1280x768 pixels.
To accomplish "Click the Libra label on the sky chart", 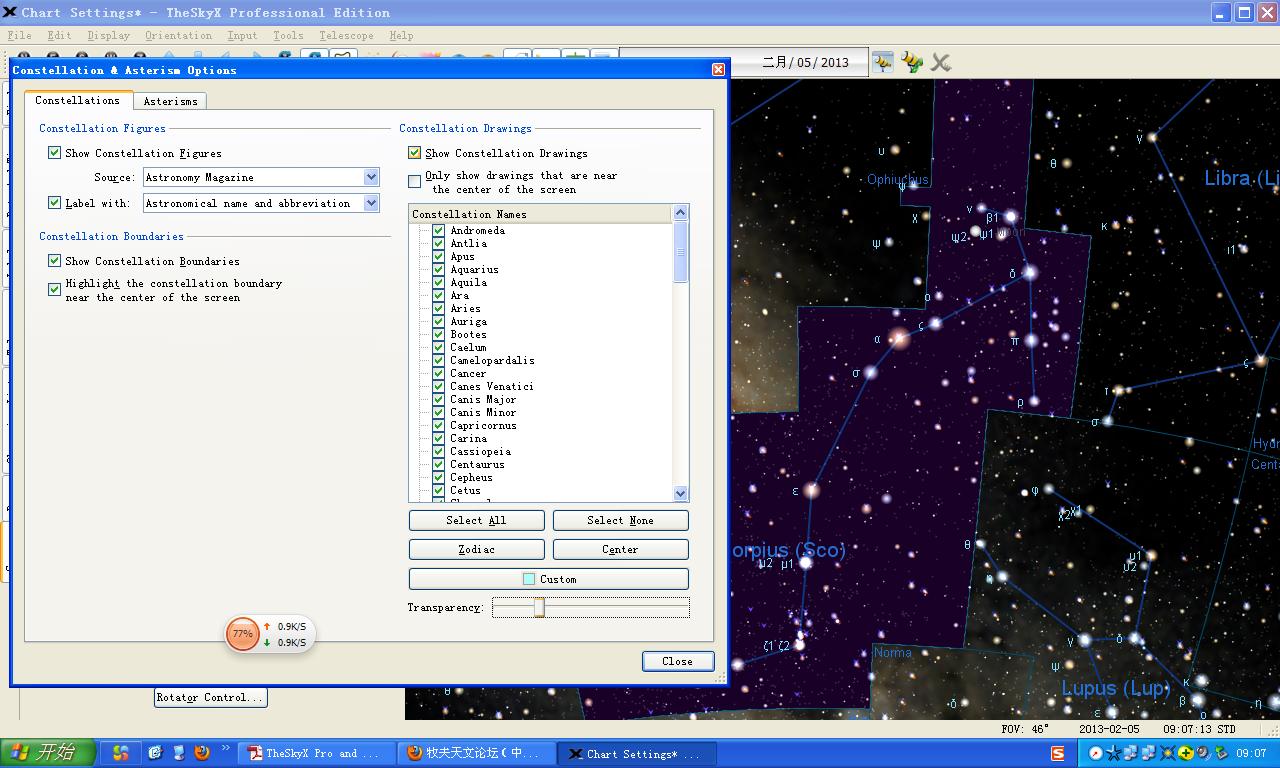I will [x=1241, y=178].
